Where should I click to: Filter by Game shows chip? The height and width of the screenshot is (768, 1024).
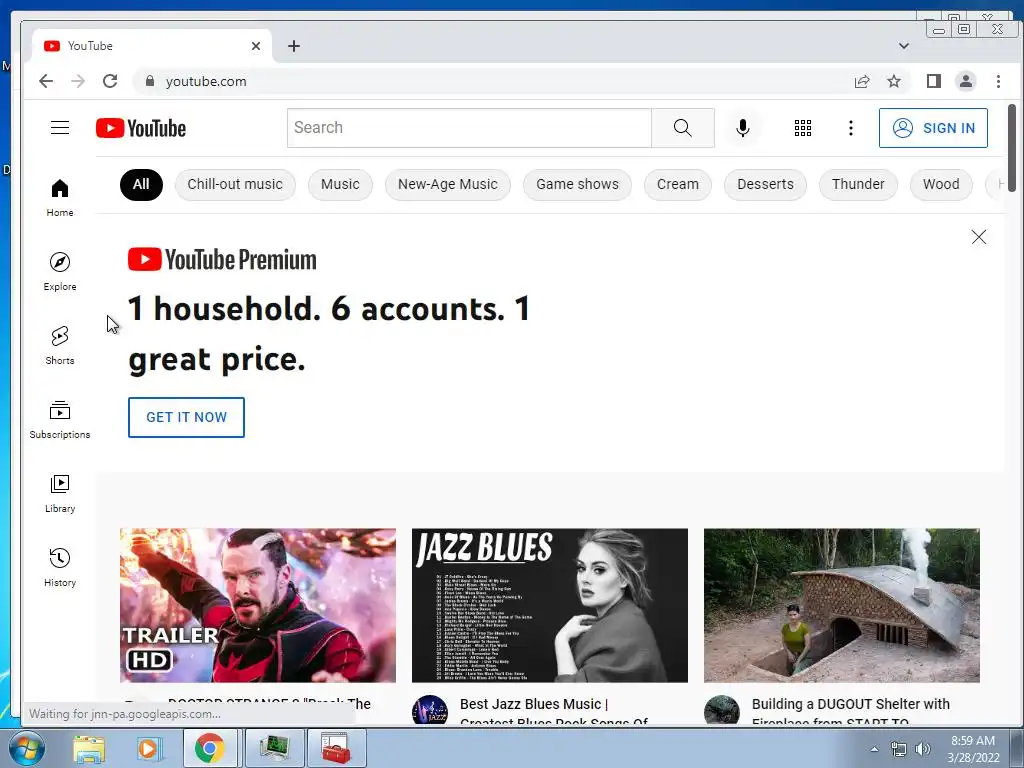pyautogui.click(x=577, y=184)
